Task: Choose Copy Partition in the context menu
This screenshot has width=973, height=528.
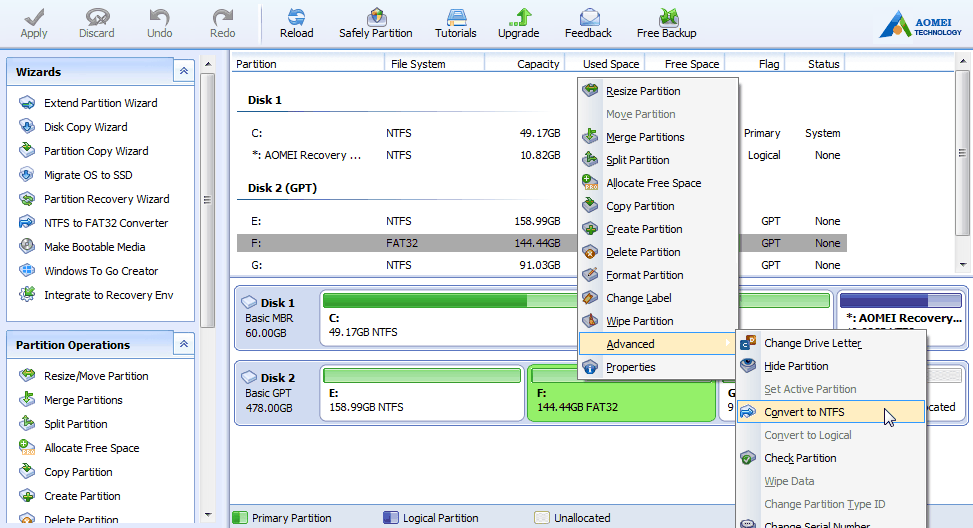Action: [x=657, y=206]
